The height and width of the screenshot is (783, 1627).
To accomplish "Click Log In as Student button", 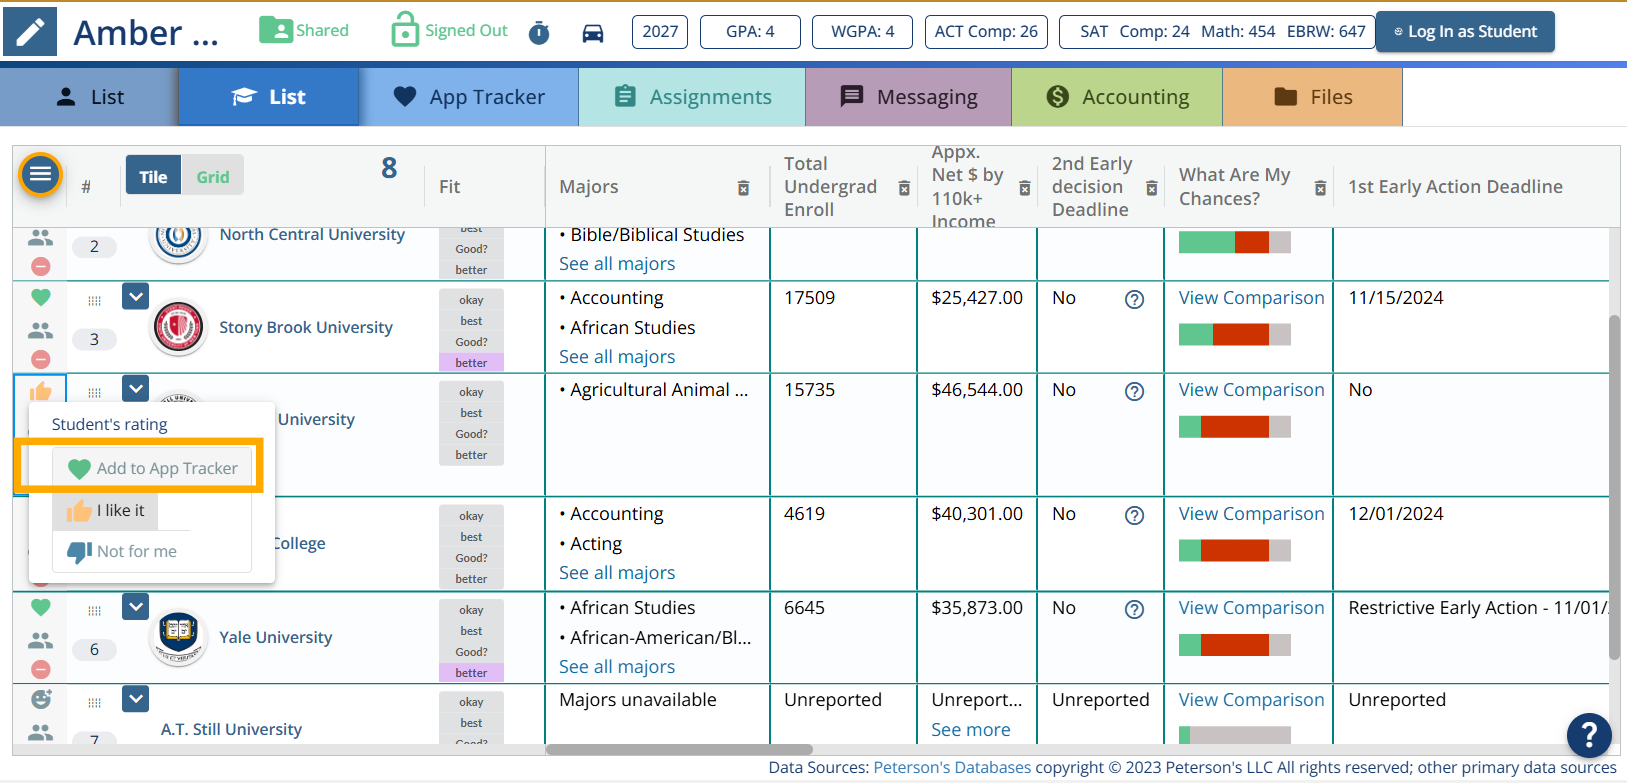I will pyautogui.click(x=1465, y=31).
